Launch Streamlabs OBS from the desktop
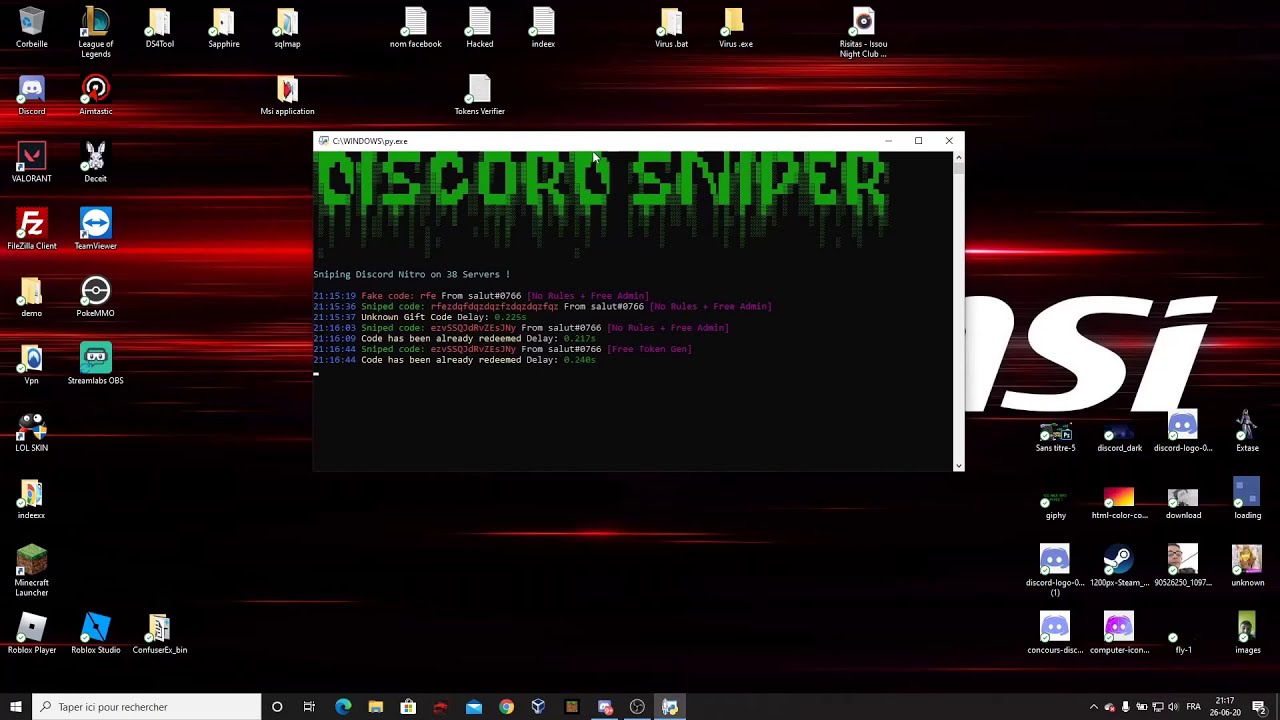The image size is (1280, 720). click(x=95, y=364)
